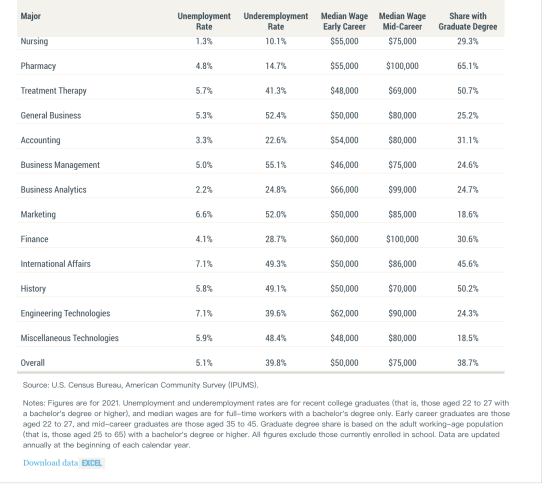Click the EXCEL download button
This screenshot has width=543, height=485.
[92, 463]
